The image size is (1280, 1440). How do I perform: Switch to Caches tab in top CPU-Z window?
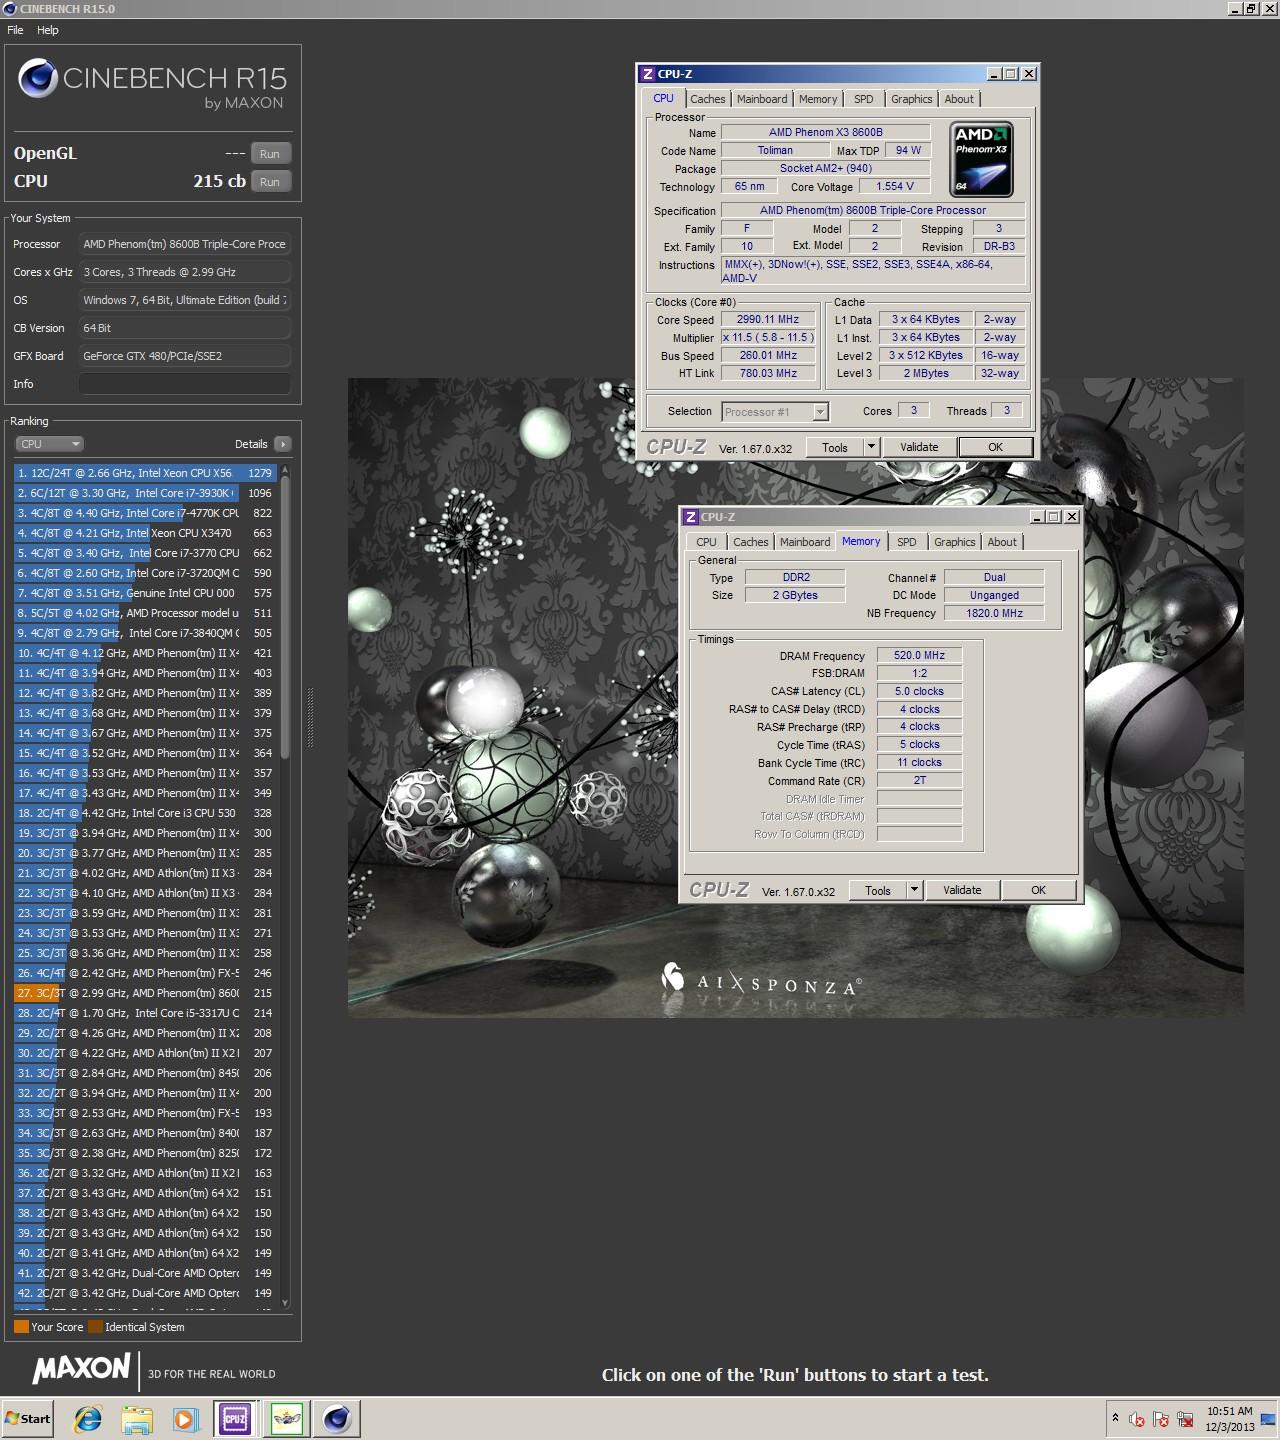pyautogui.click(x=707, y=99)
